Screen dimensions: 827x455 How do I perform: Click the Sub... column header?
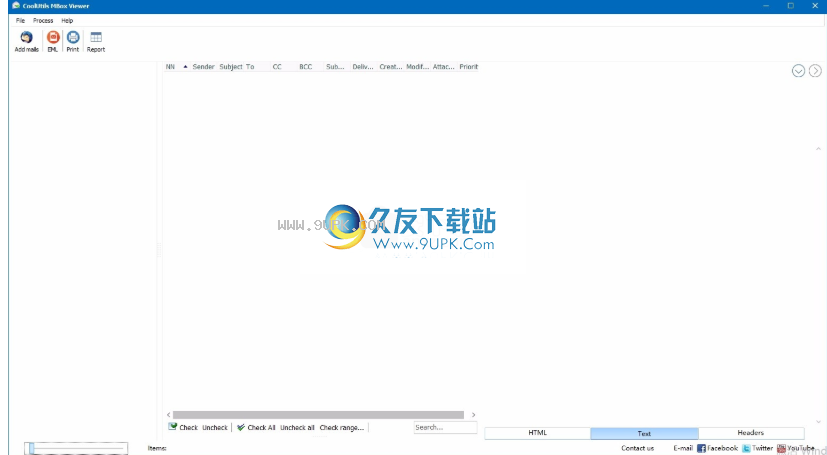(335, 67)
